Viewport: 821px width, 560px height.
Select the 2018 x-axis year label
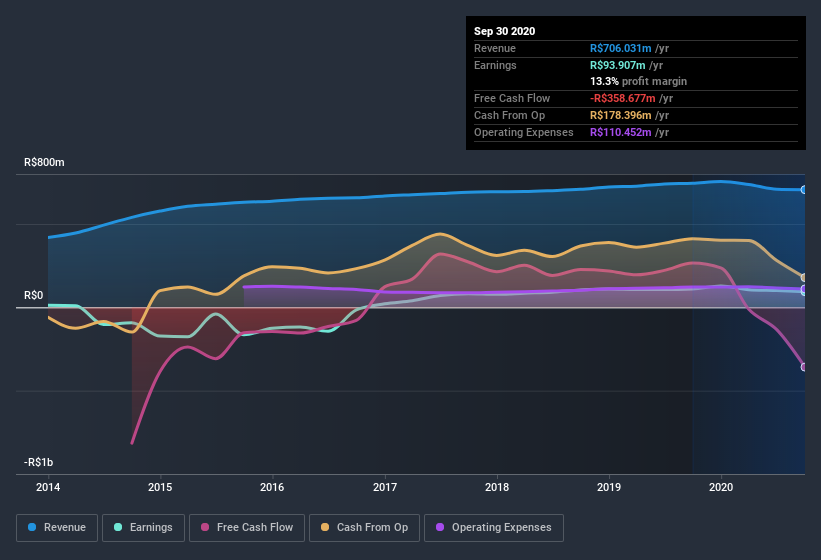497,487
